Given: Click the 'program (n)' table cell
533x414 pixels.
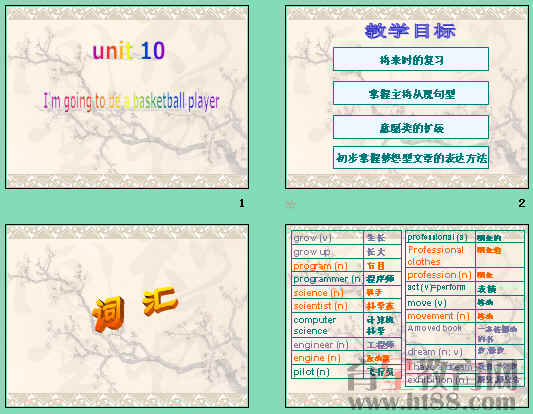Looking at the screenshot, I should coord(328,266).
